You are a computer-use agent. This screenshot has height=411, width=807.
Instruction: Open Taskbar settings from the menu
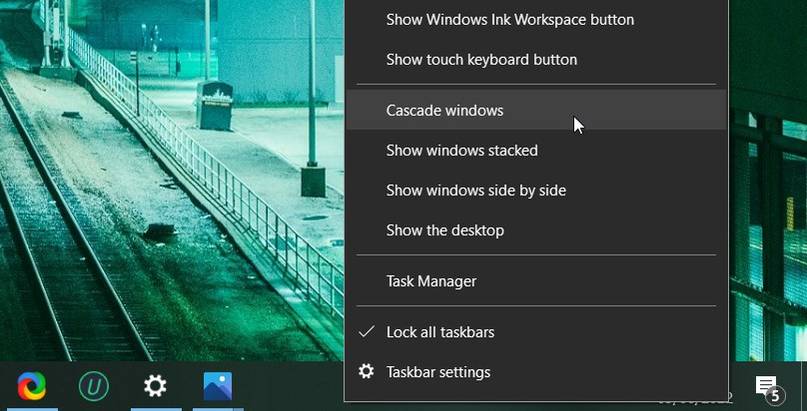[x=438, y=372]
